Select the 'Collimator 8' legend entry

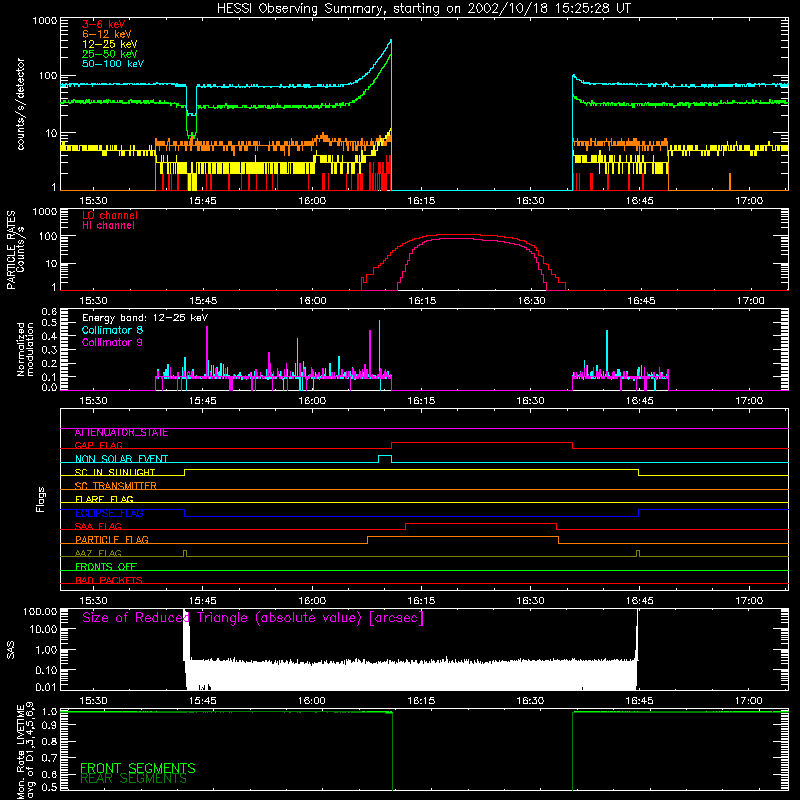click(112, 330)
